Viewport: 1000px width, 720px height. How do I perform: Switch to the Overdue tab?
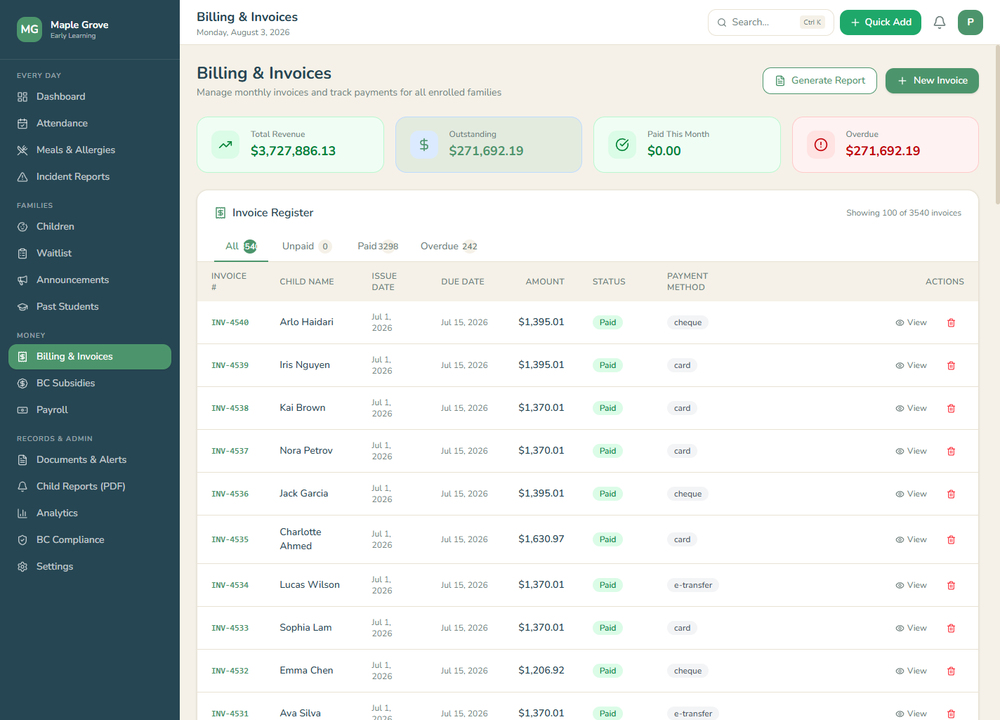click(x=449, y=246)
